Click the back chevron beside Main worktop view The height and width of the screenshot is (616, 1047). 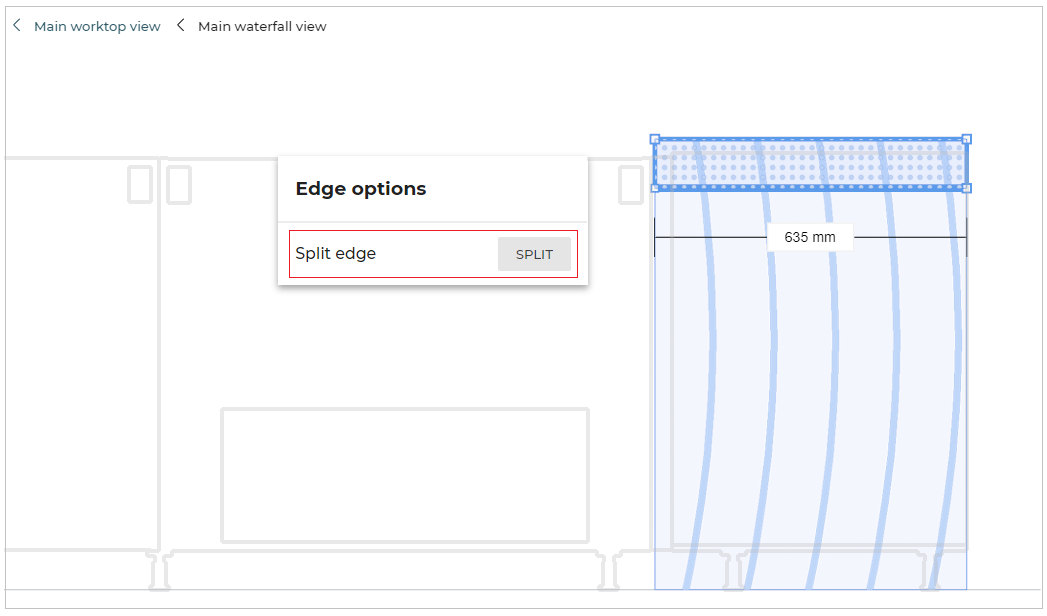[x=16, y=26]
